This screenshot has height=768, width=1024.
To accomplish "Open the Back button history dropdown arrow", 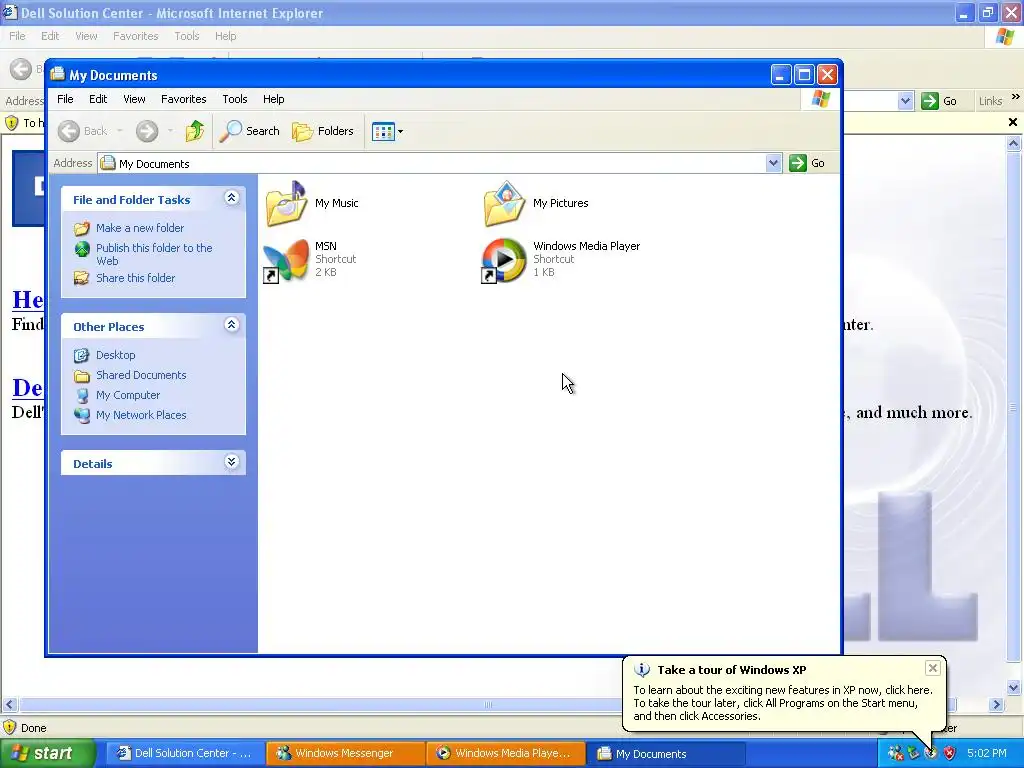I will 120,131.
